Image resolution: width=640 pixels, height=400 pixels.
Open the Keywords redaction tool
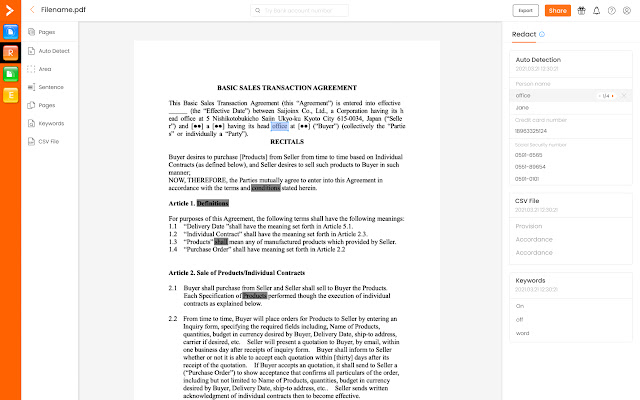46,123
